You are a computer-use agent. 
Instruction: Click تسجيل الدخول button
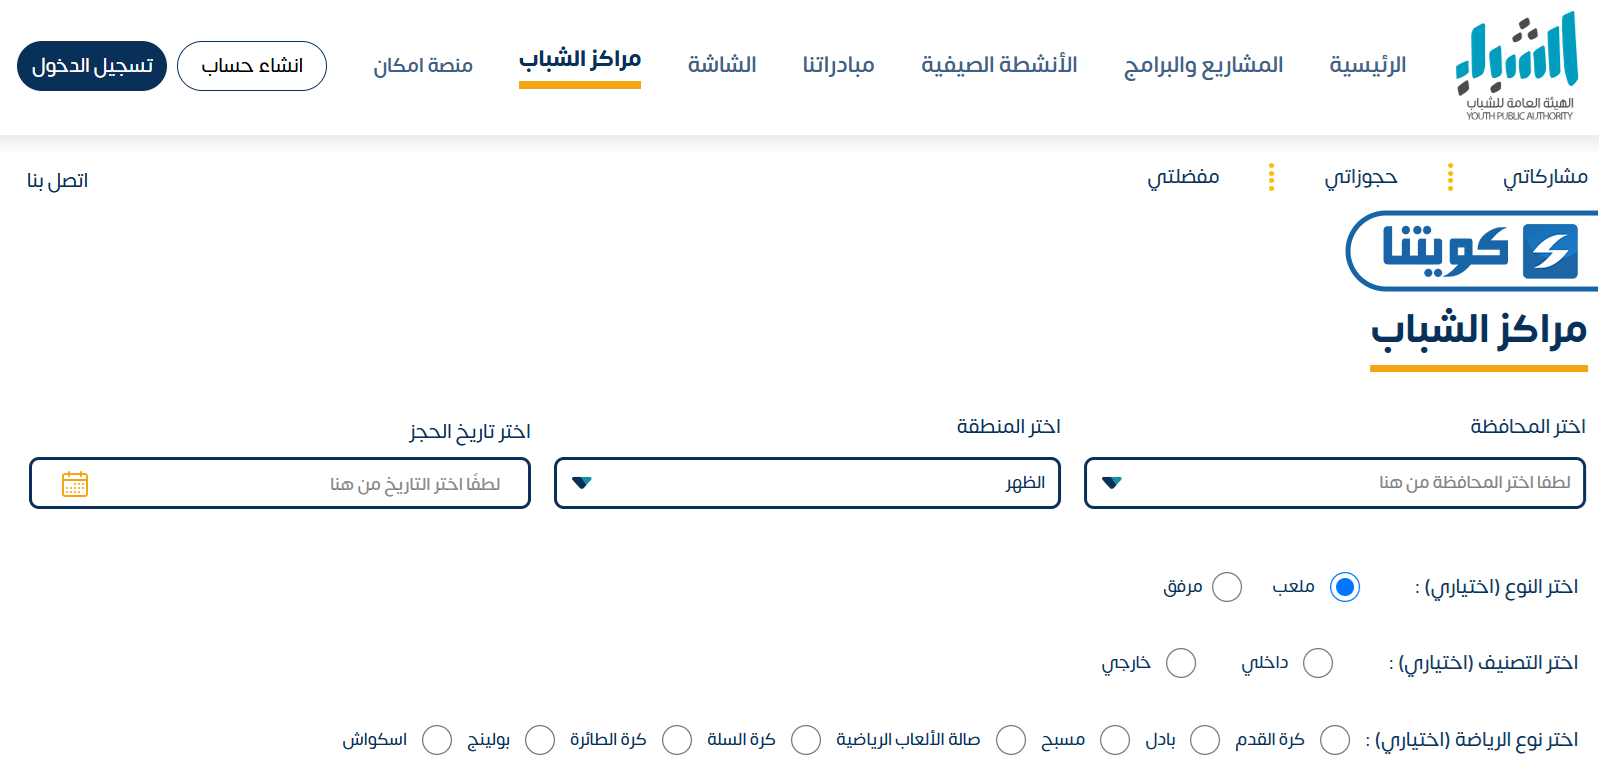point(92,66)
